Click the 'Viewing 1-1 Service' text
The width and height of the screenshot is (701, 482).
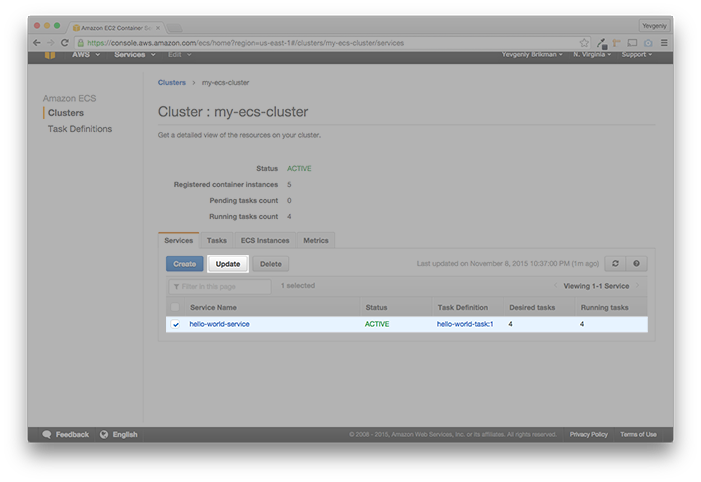tap(596, 286)
